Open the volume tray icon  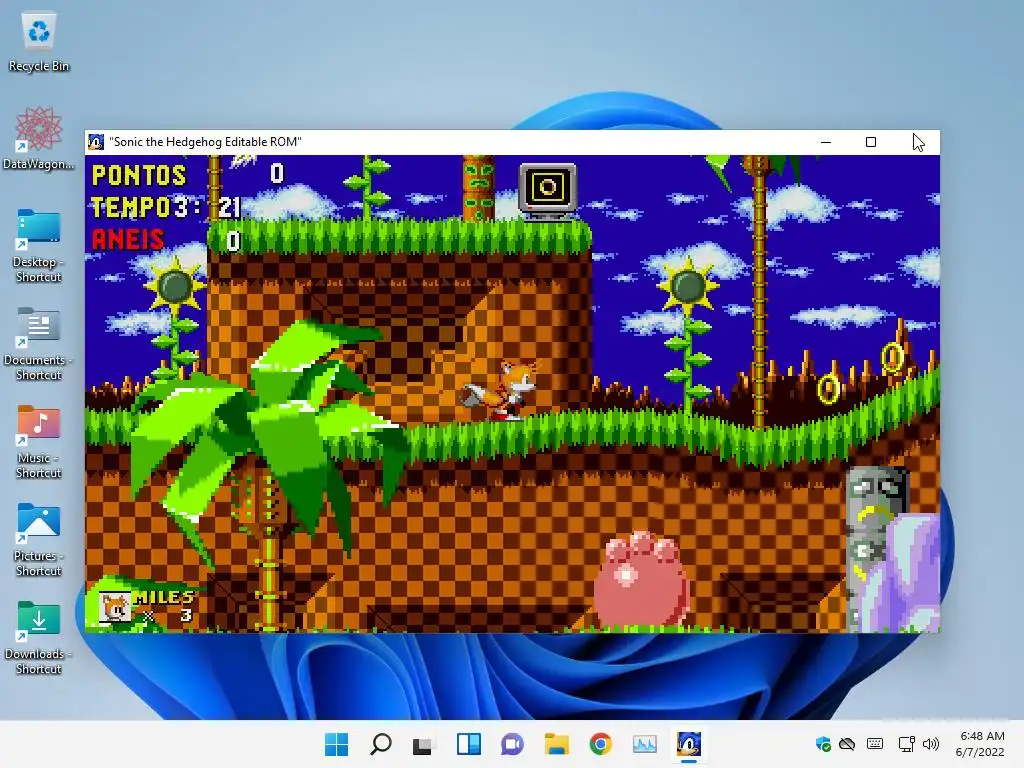point(931,744)
